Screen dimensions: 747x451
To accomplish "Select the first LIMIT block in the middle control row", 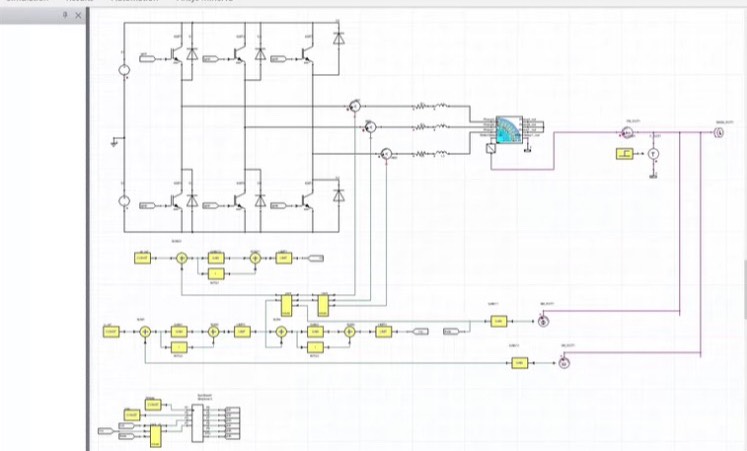I will point(242,331).
